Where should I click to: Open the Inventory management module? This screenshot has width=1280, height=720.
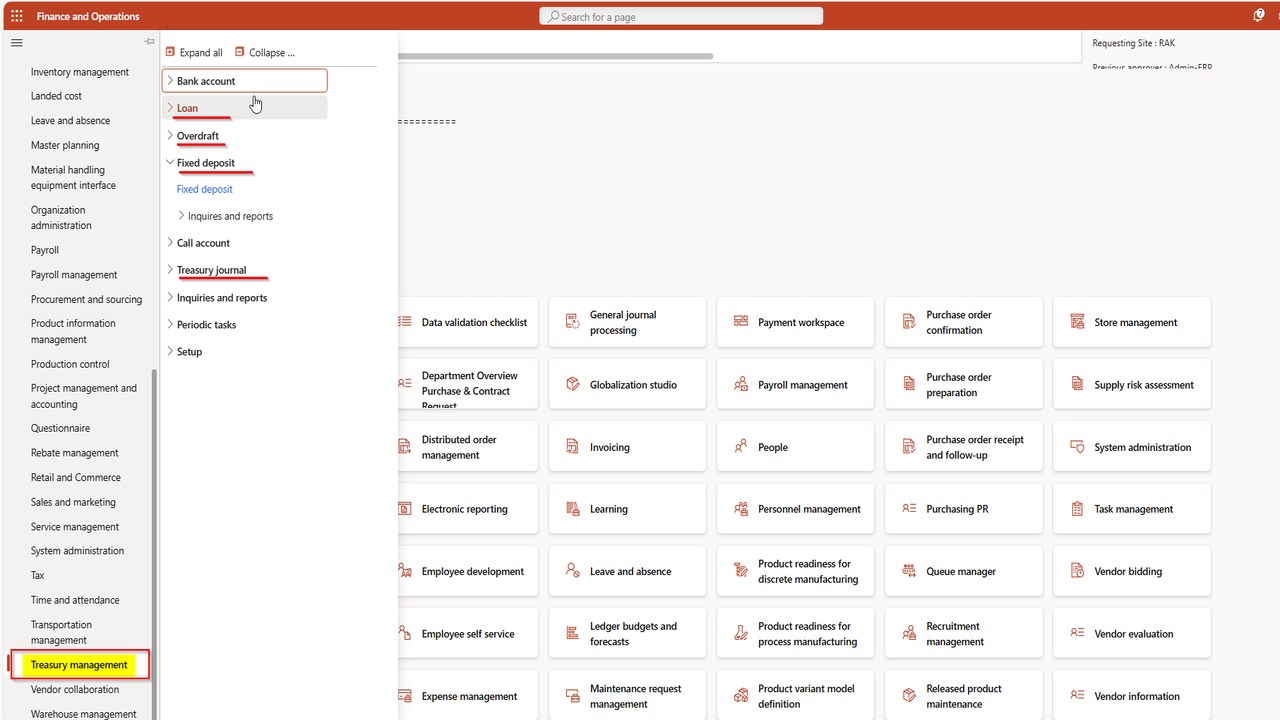[x=80, y=72]
